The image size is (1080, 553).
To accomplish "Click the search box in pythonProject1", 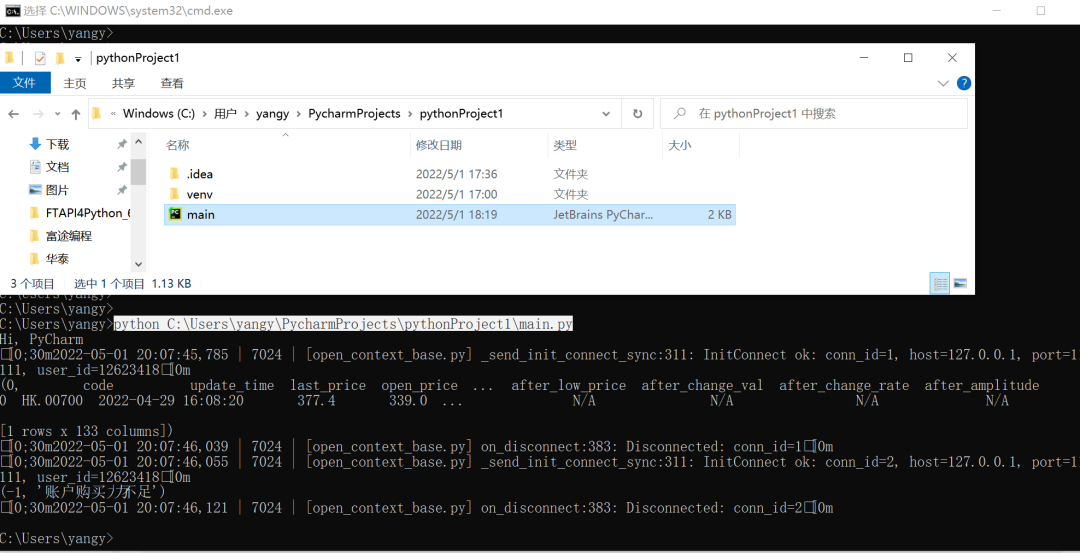I will tap(813, 114).
